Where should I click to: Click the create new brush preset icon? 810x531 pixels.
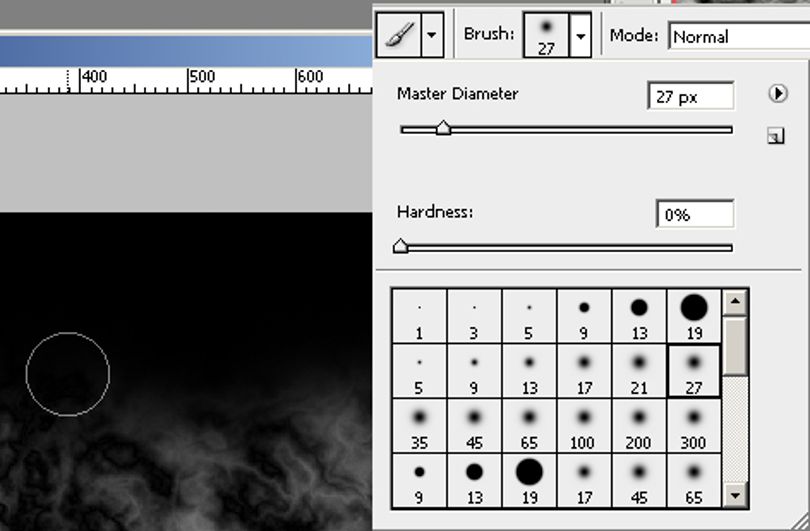tap(775, 136)
